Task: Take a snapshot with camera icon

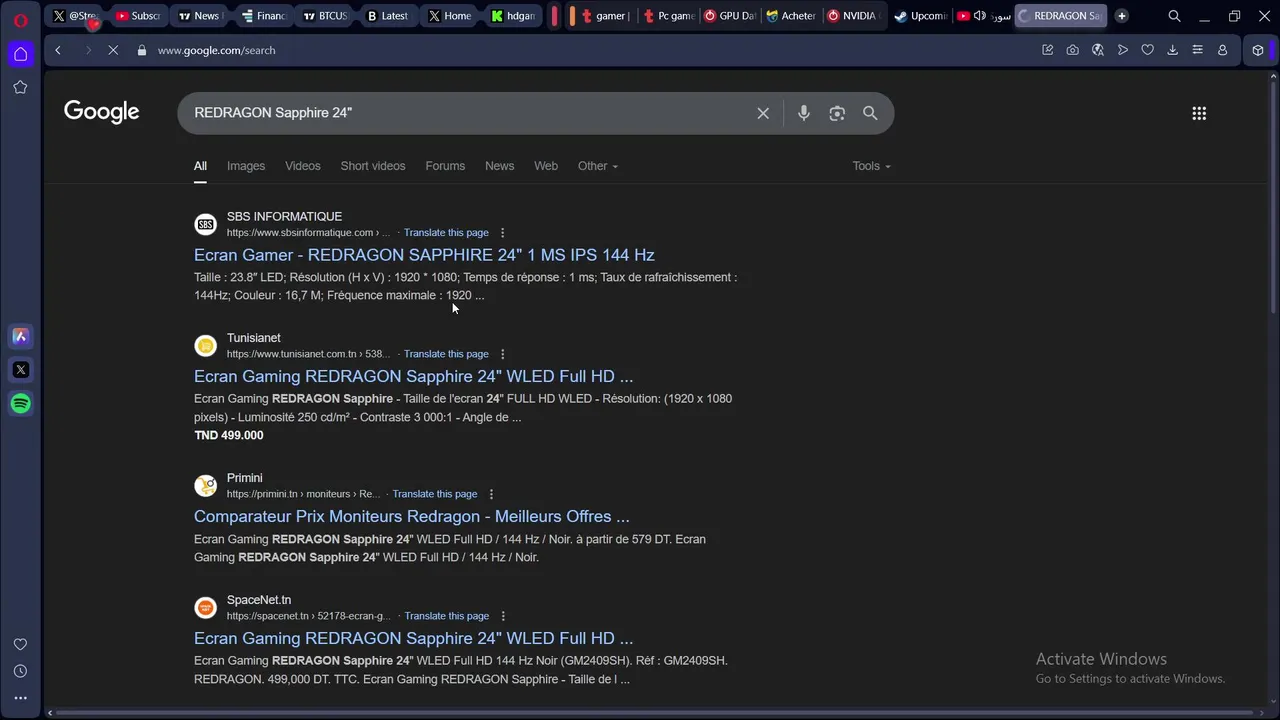Action: point(1072,50)
